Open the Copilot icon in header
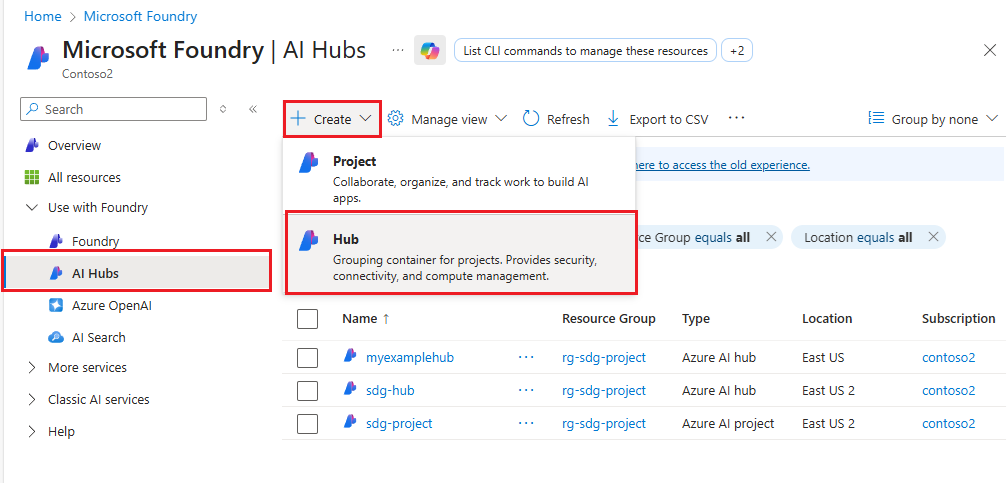The image size is (1007, 483). [430, 51]
